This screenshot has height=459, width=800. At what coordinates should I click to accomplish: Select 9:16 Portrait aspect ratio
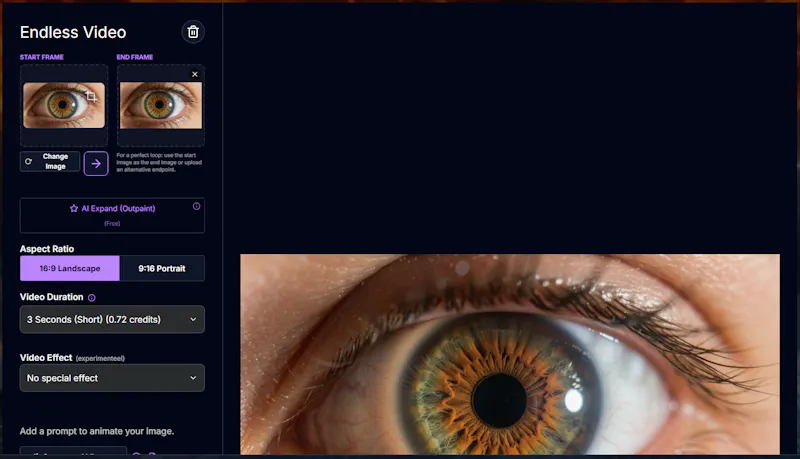click(x=162, y=268)
